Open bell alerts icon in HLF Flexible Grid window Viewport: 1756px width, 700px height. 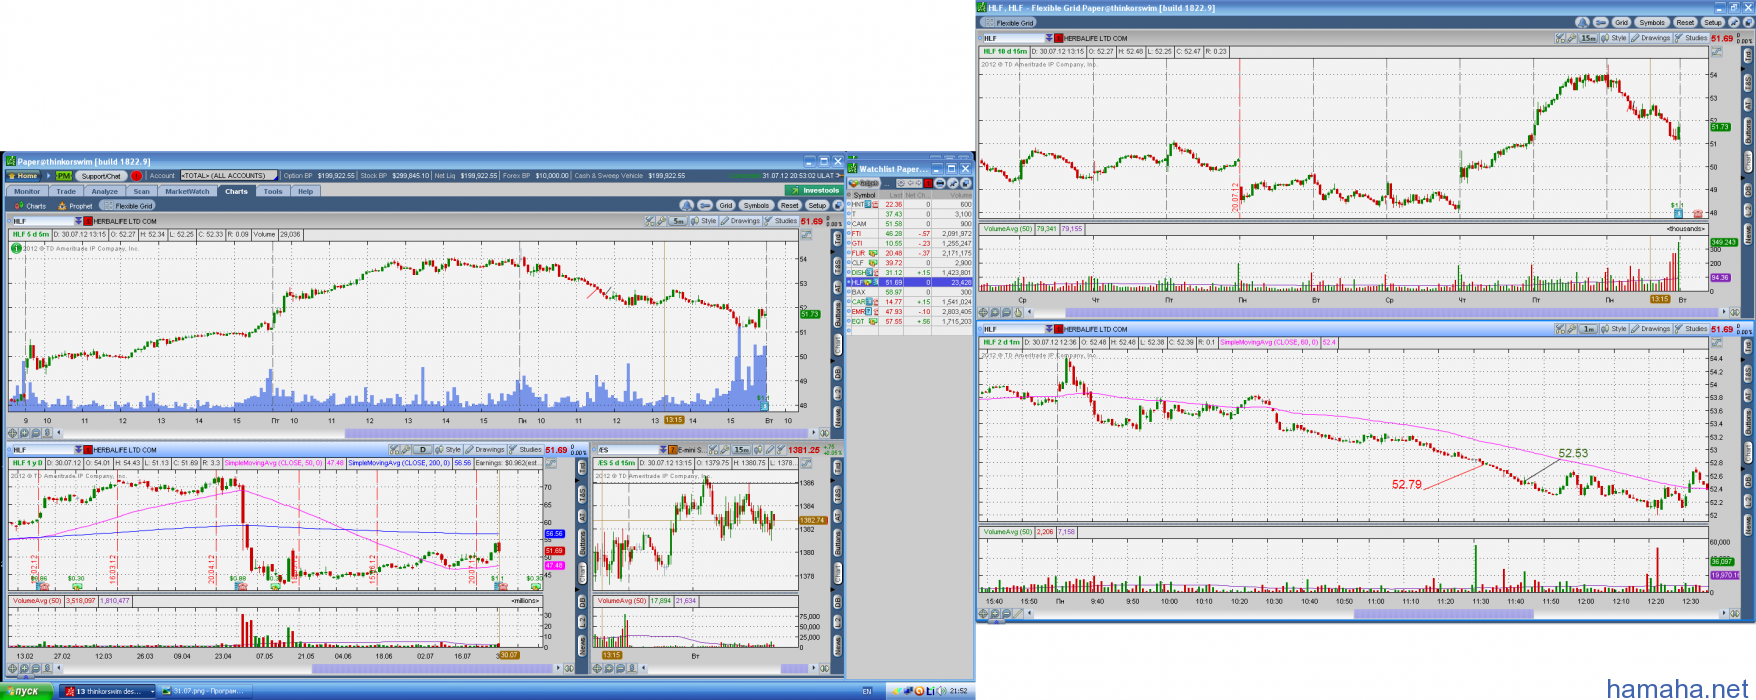pos(1582,22)
